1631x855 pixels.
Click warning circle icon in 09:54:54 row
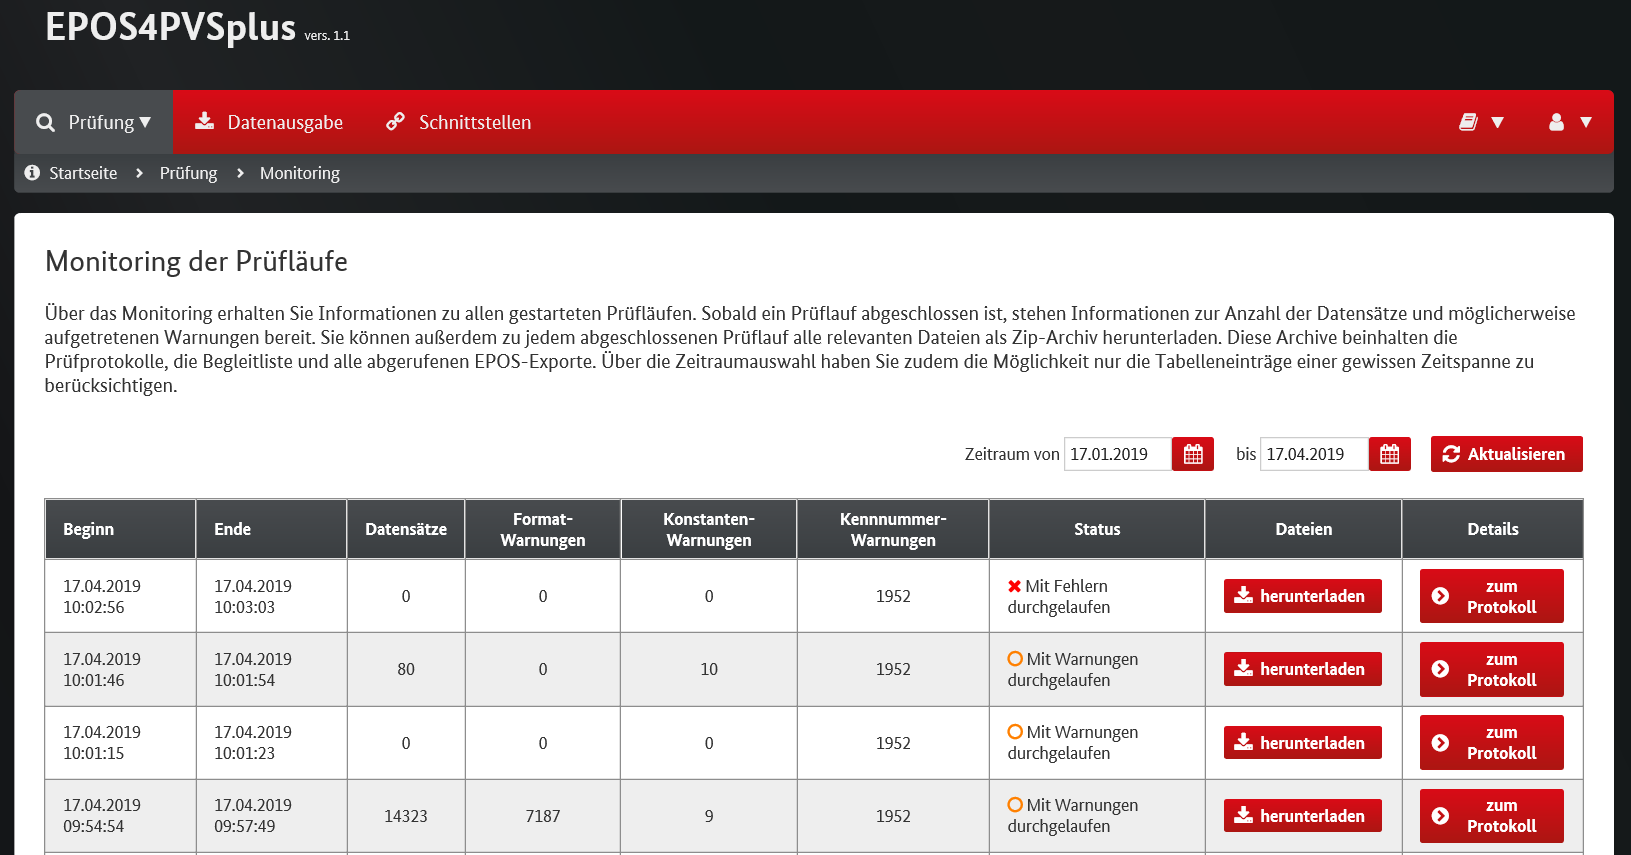click(1015, 805)
